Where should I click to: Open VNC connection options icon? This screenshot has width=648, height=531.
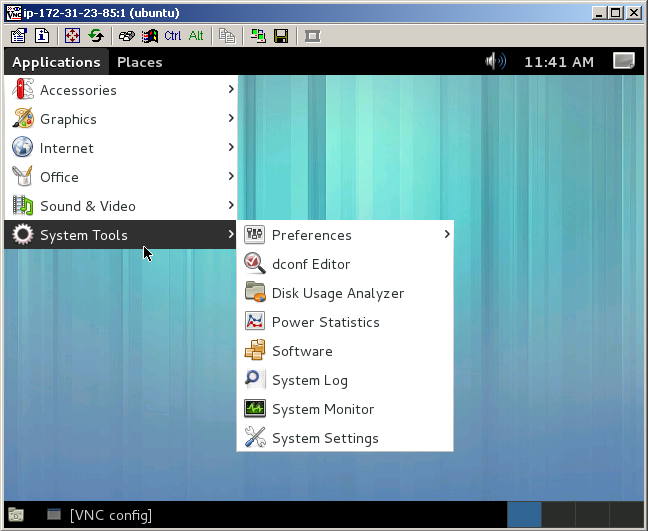[18, 36]
